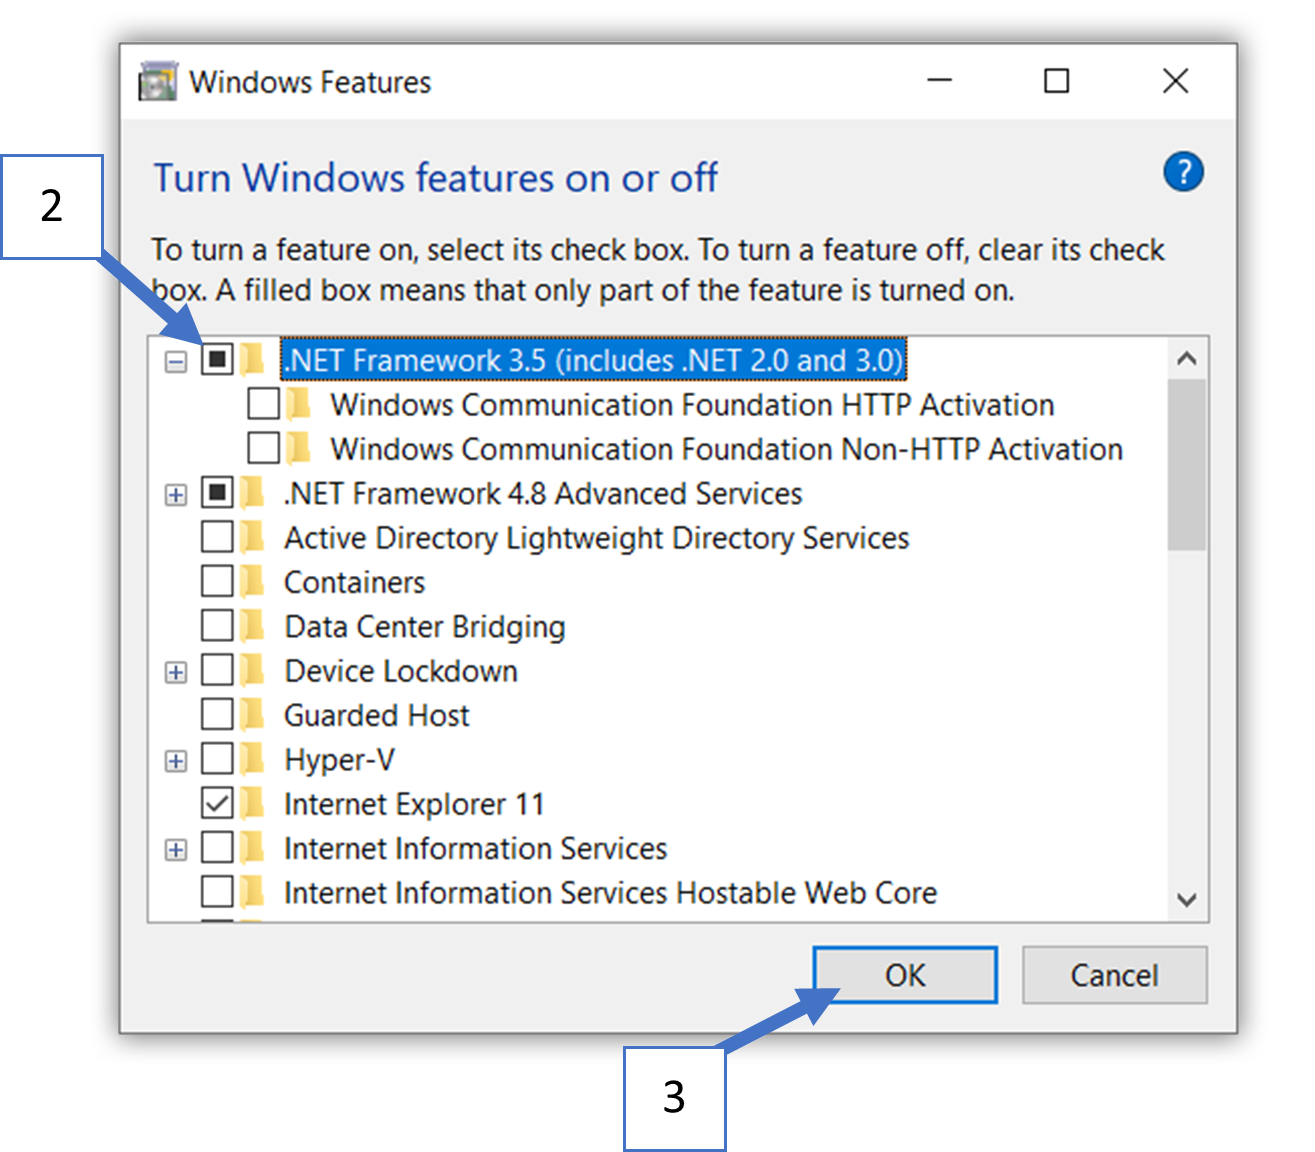The height and width of the screenshot is (1152, 1315).
Task: Click the scrollbar up arrow in features list
Action: 1187,358
